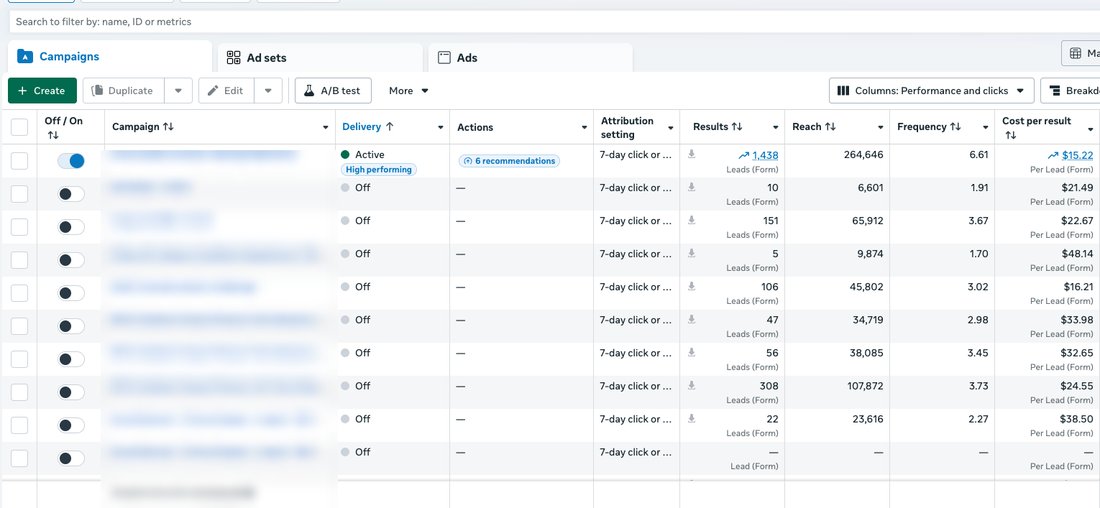This screenshot has height=508, width=1100.
Task: Click the download icon beside 47 results
Action: pyautogui.click(x=691, y=319)
